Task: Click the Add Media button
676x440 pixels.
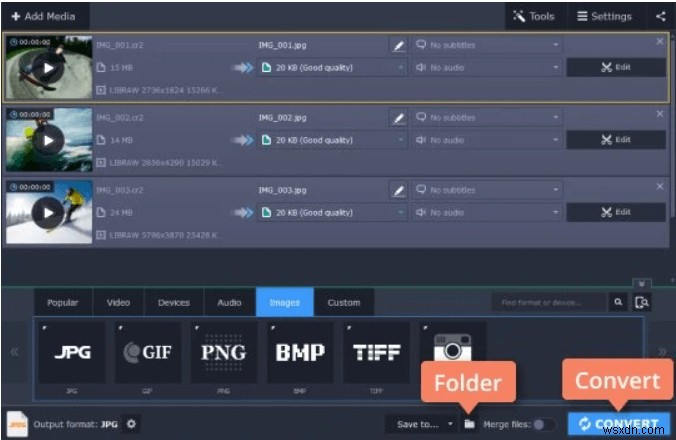Action: tap(44, 16)
